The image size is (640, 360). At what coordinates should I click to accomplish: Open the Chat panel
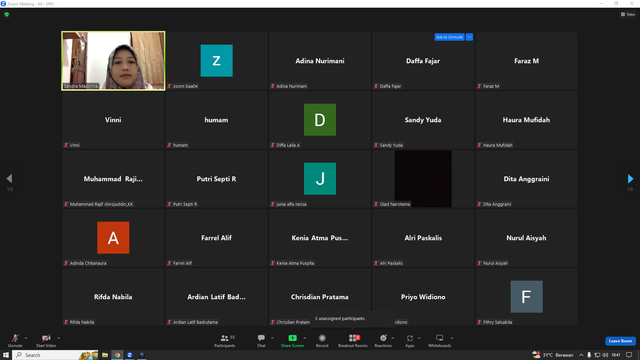click(261, 340)
